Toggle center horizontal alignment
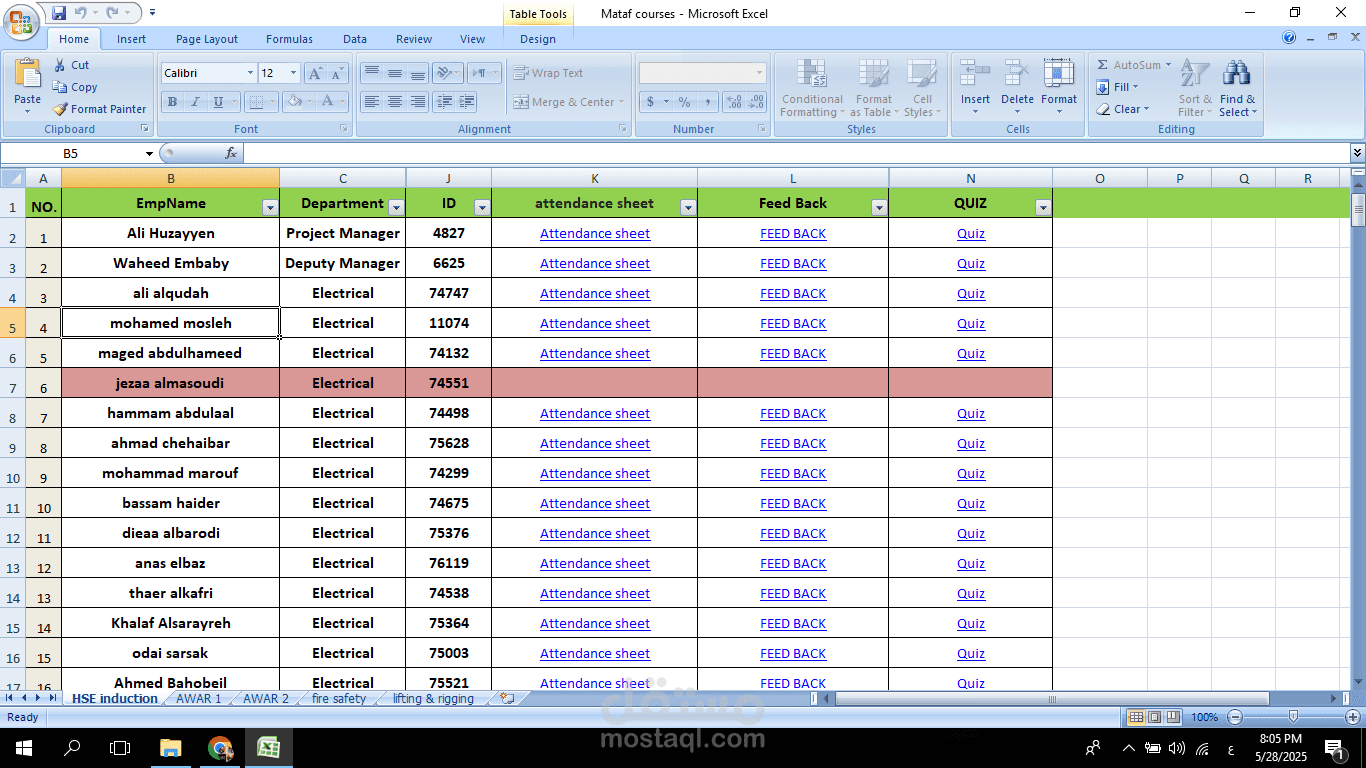 (395, 102)
